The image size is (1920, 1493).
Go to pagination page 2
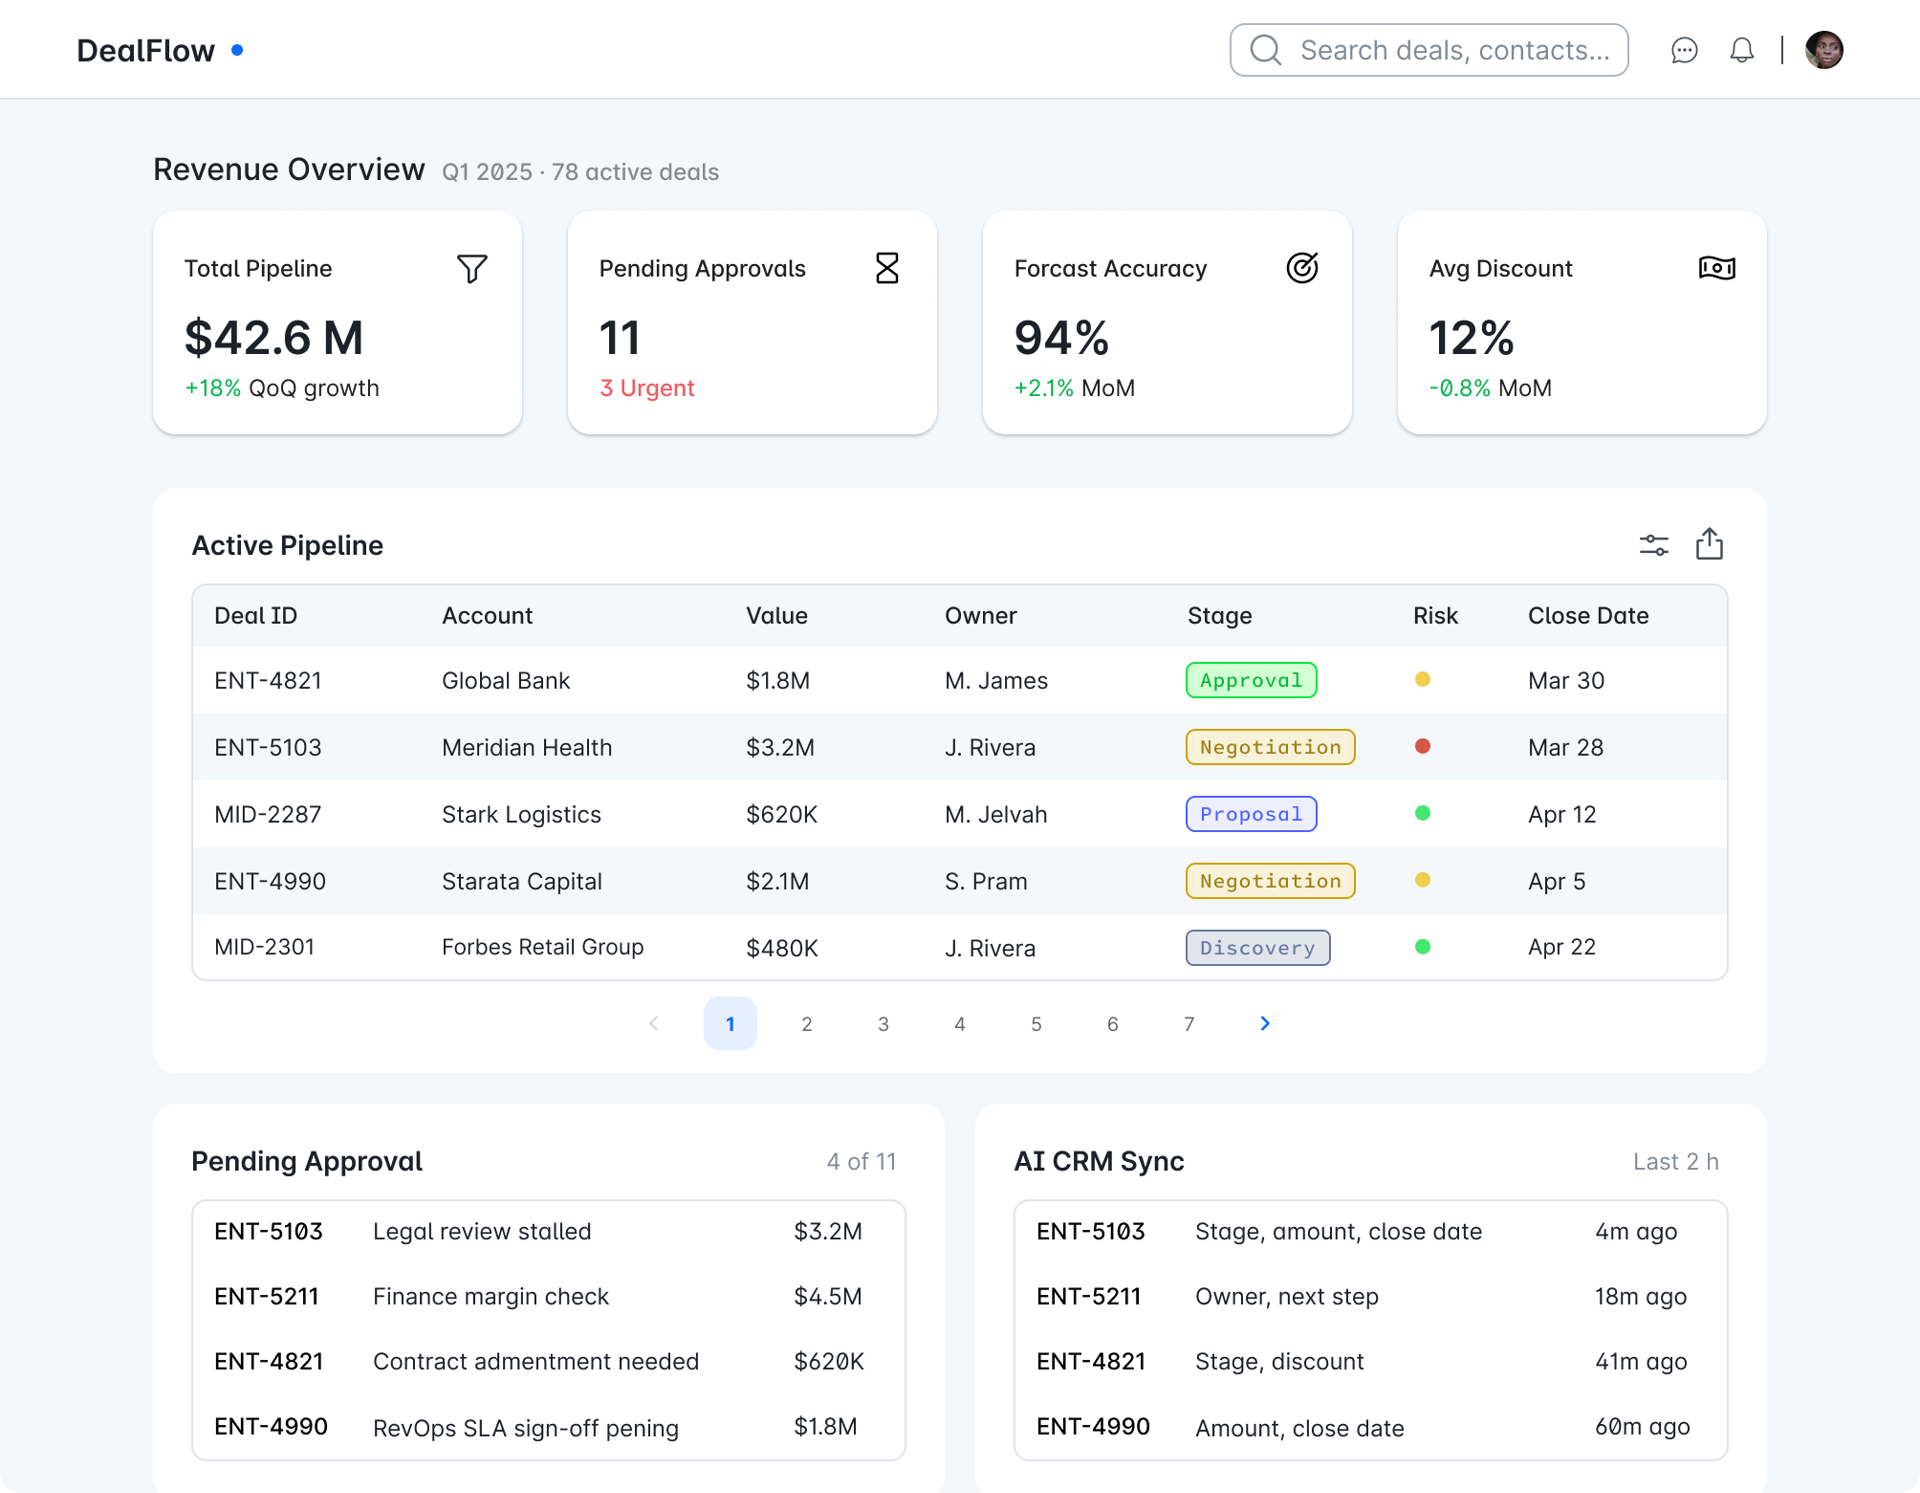[806, 1024]
